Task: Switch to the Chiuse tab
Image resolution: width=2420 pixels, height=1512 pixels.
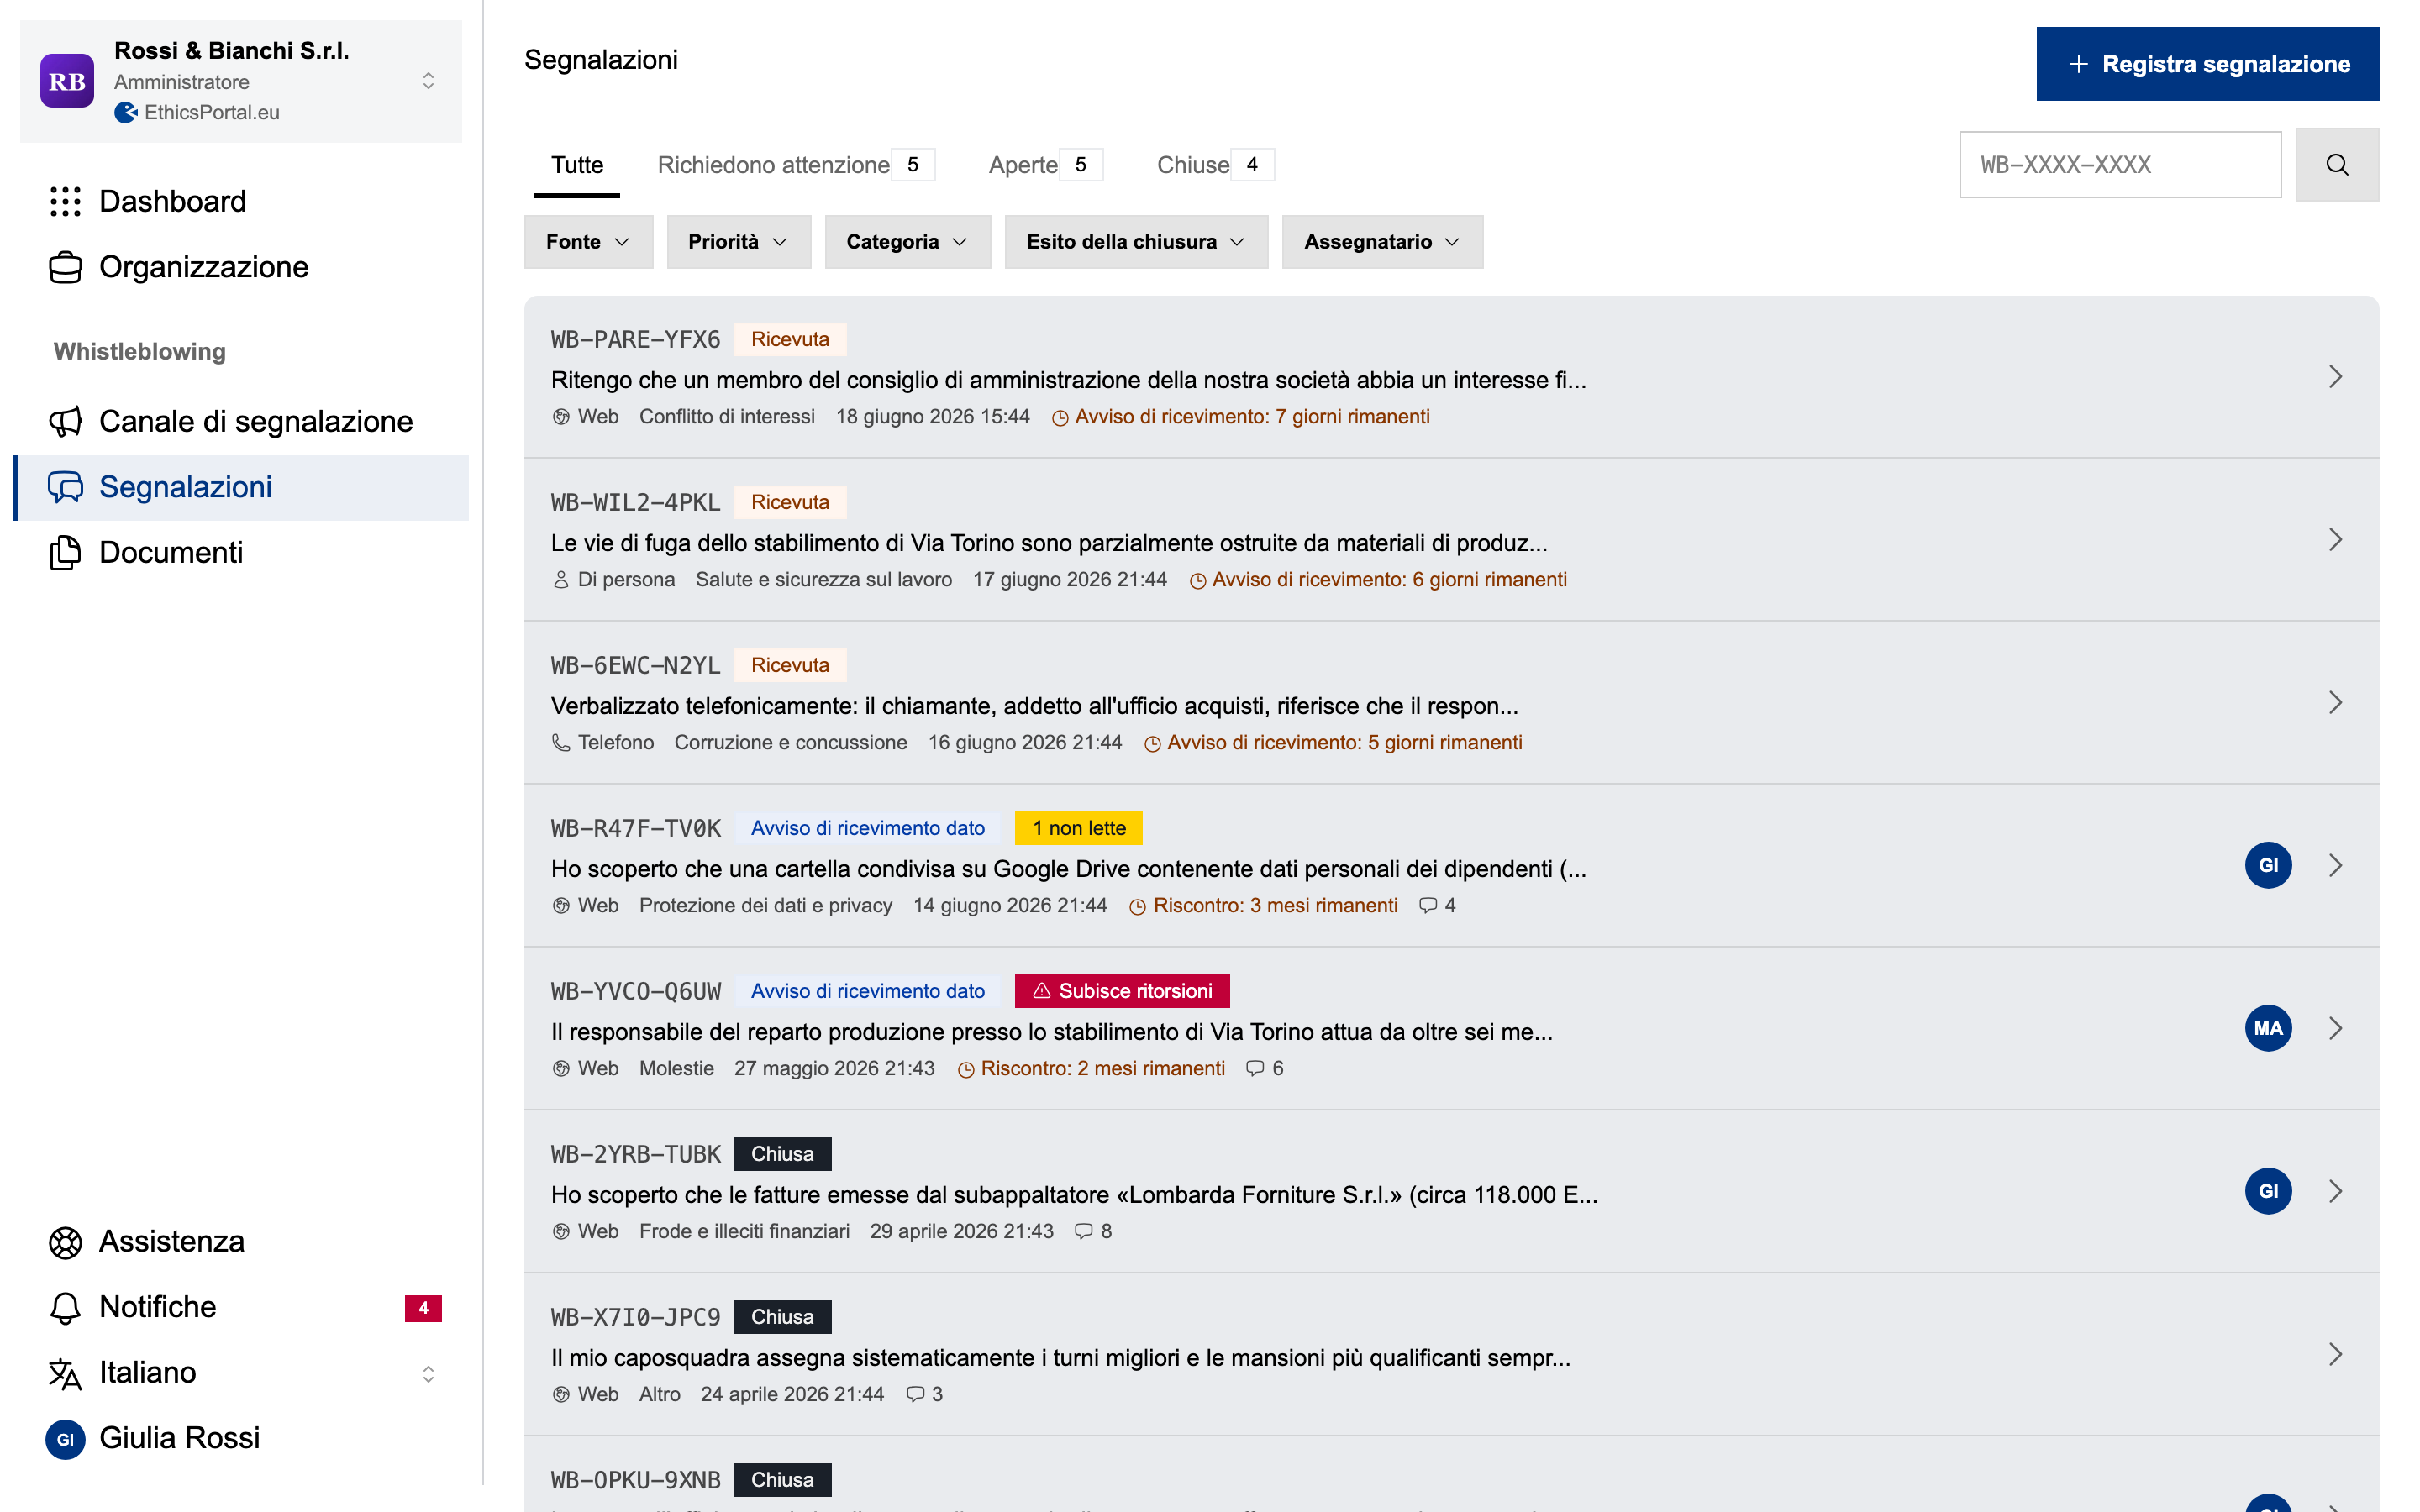Action: (1215, 165)
